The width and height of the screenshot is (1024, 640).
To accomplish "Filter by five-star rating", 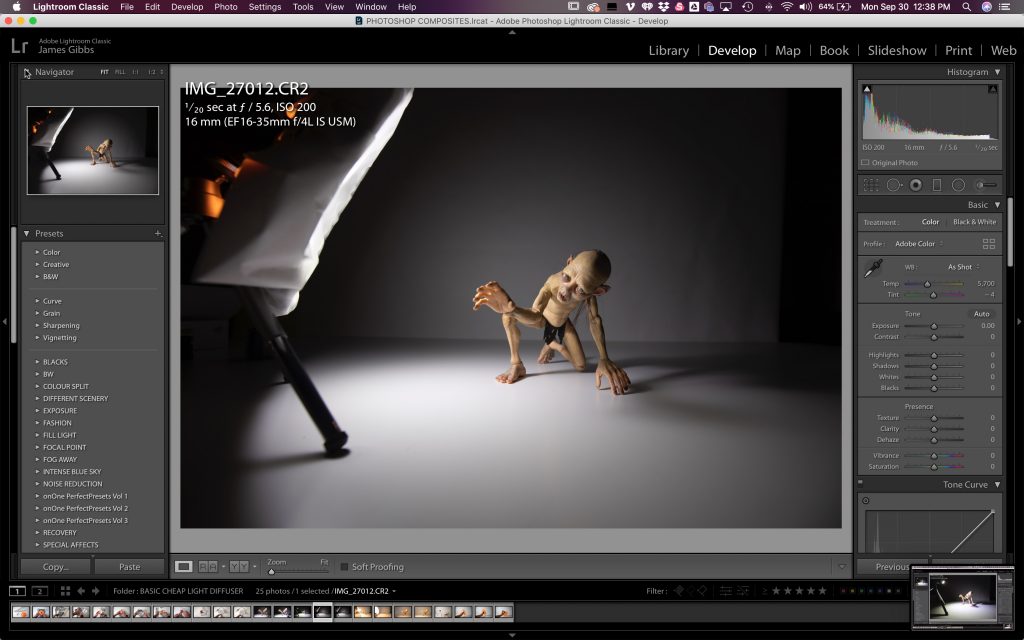I will pyautogui.click(x=822, y=590).
